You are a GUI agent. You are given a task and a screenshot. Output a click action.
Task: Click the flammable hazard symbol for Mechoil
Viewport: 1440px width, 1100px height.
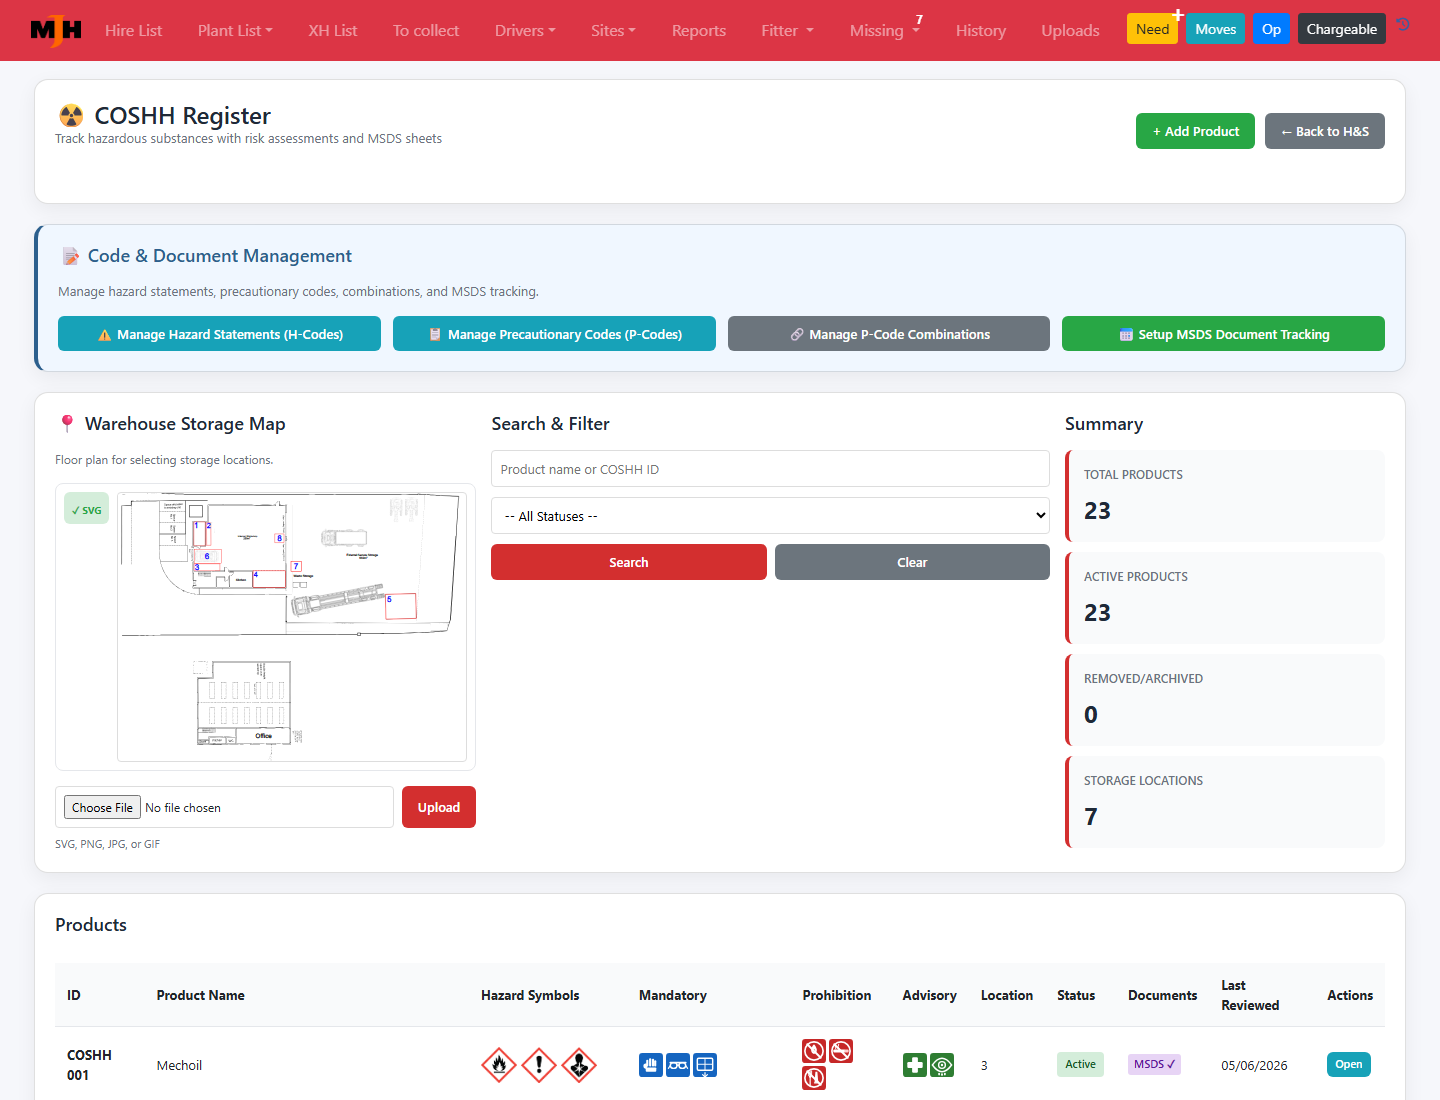(x=499, y=1065)
